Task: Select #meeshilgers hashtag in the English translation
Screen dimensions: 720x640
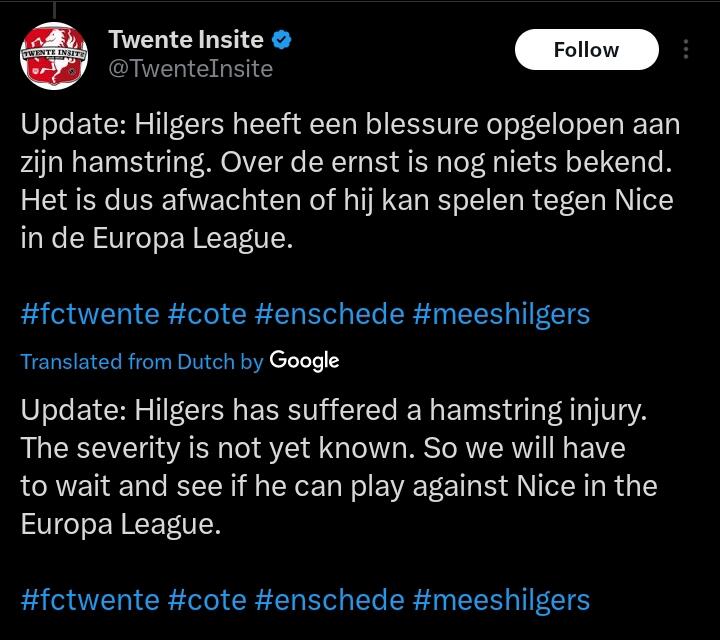Action: pos(501,599)
